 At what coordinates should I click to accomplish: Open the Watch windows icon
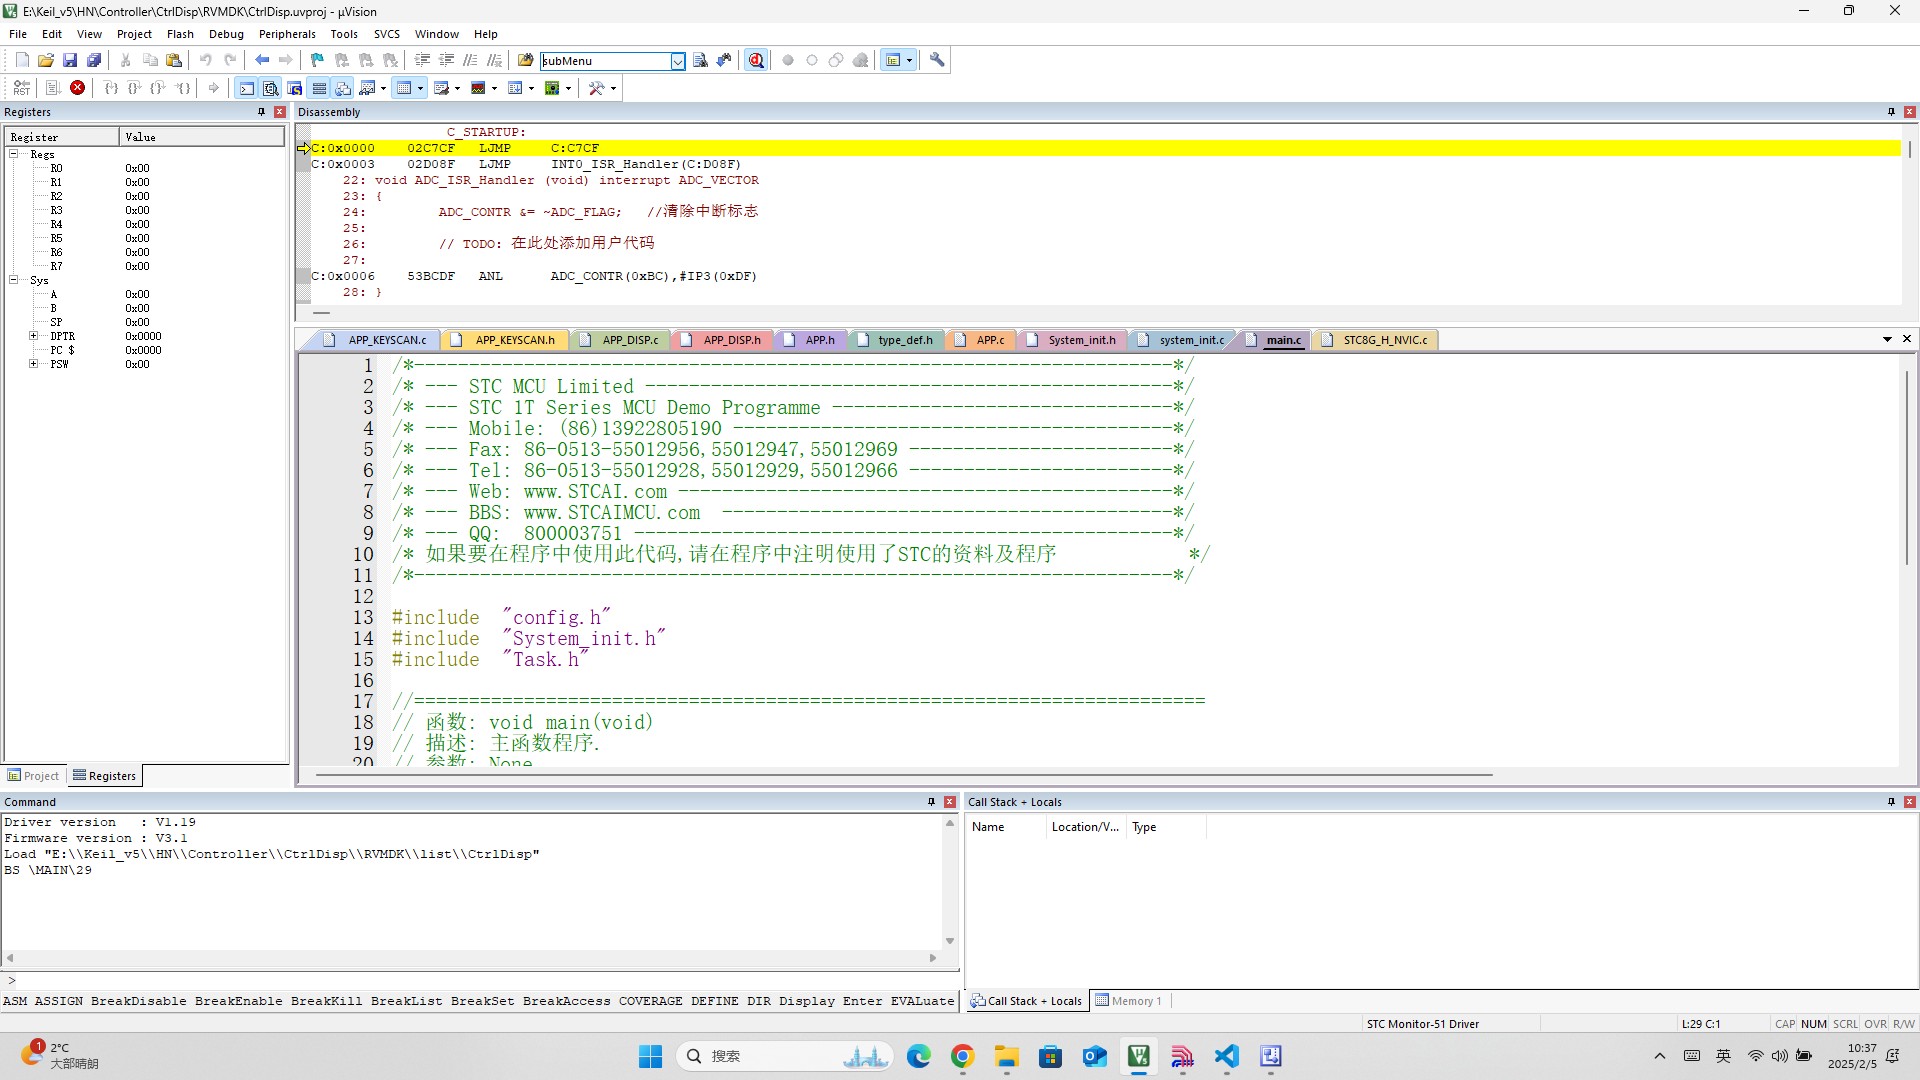(x=367, y=88)
